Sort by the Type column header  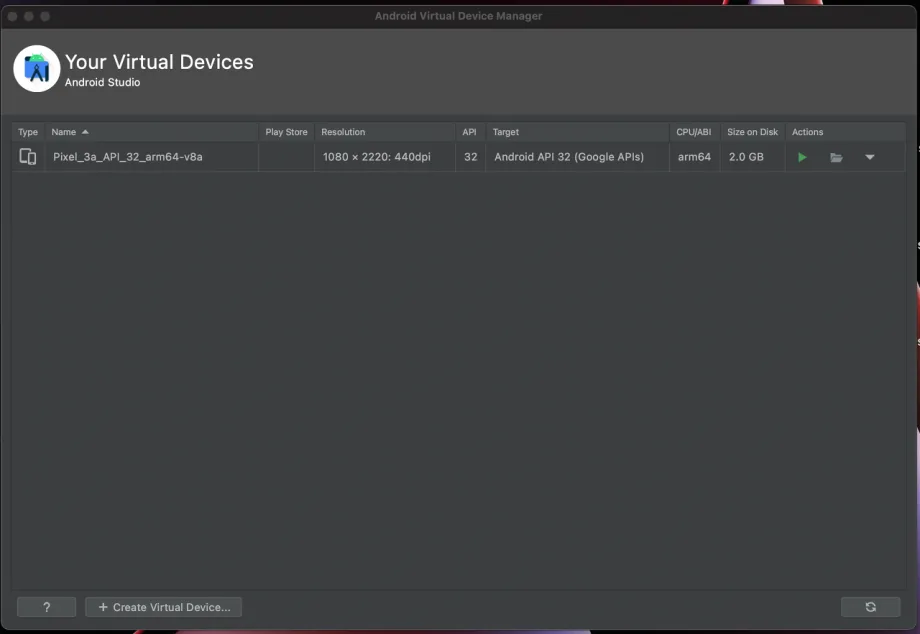coord(28,132)
